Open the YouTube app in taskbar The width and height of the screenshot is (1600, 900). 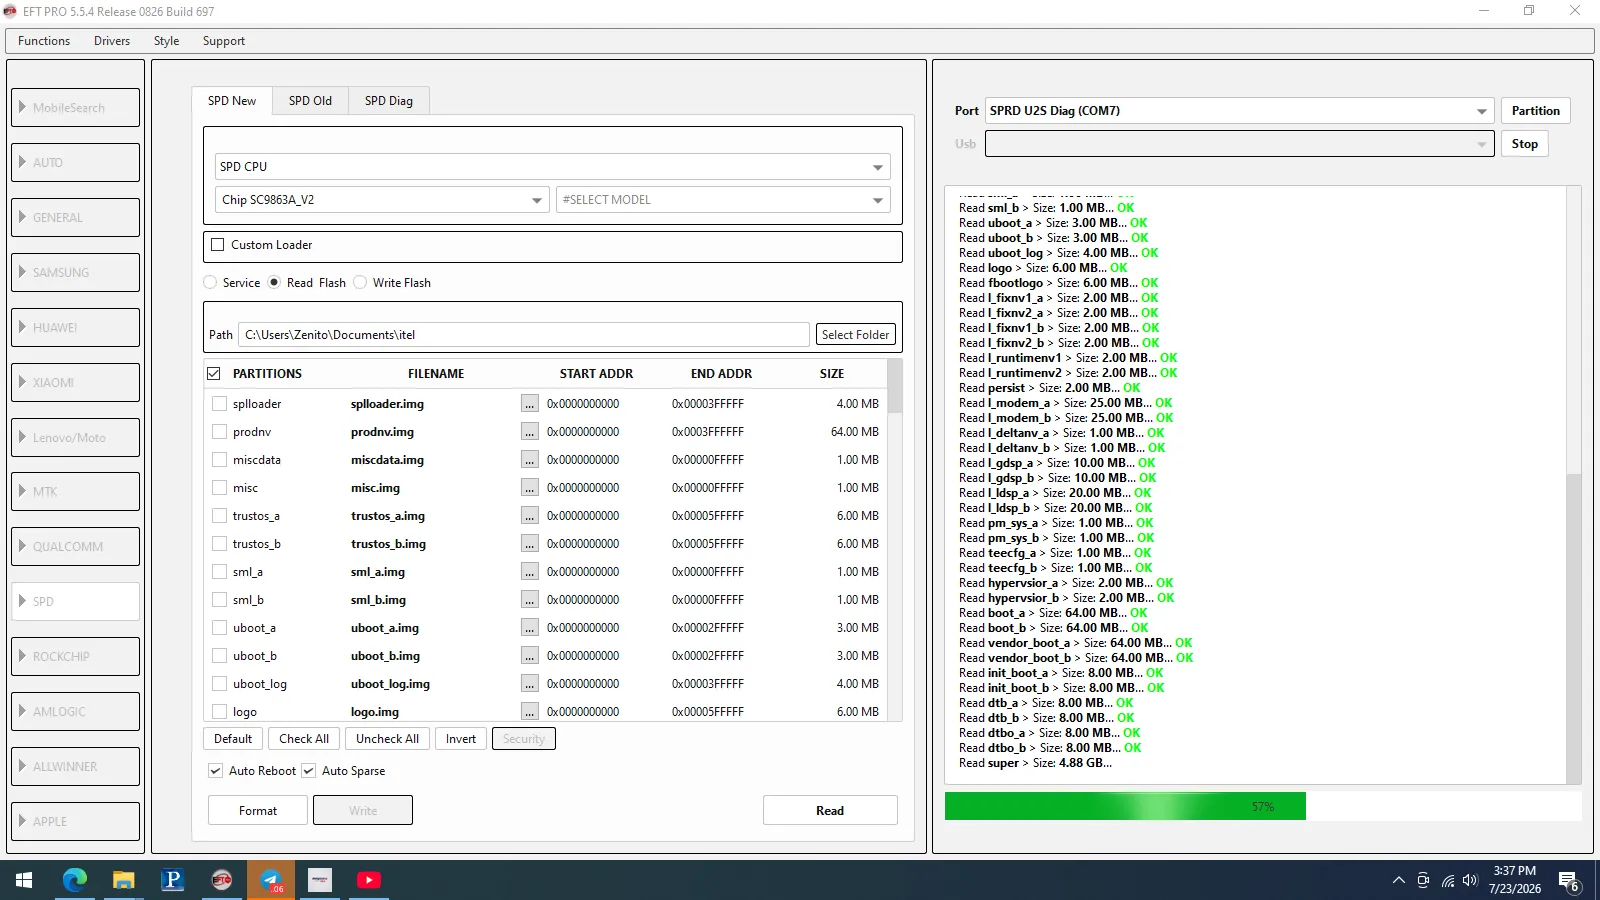pos(369,880)
